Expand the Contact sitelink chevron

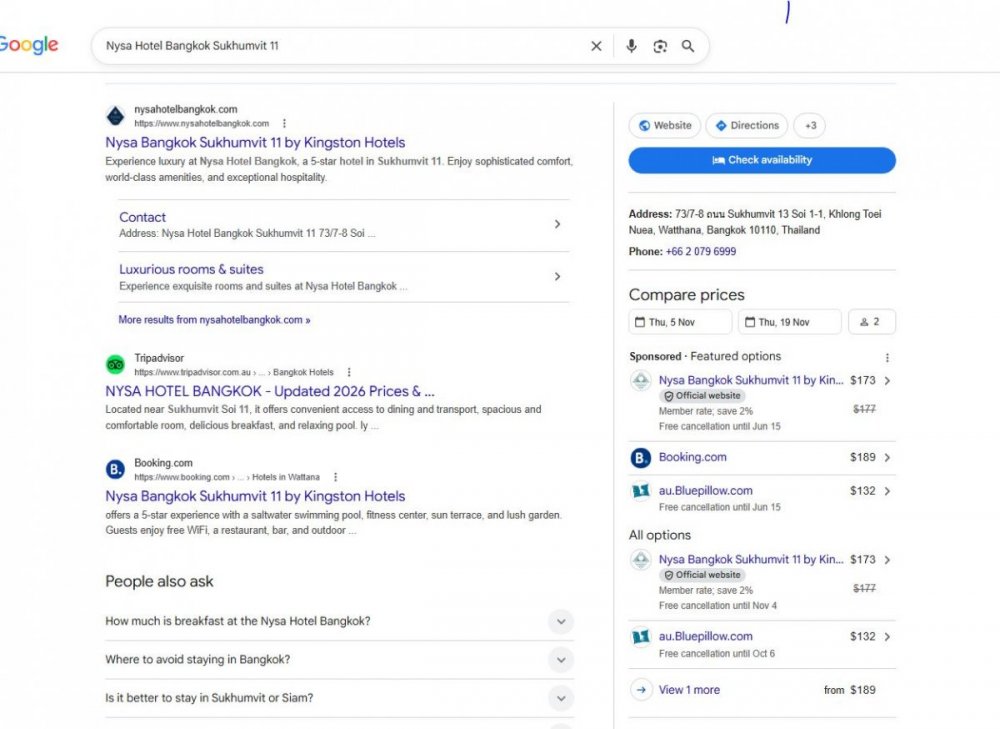[557, 224]
